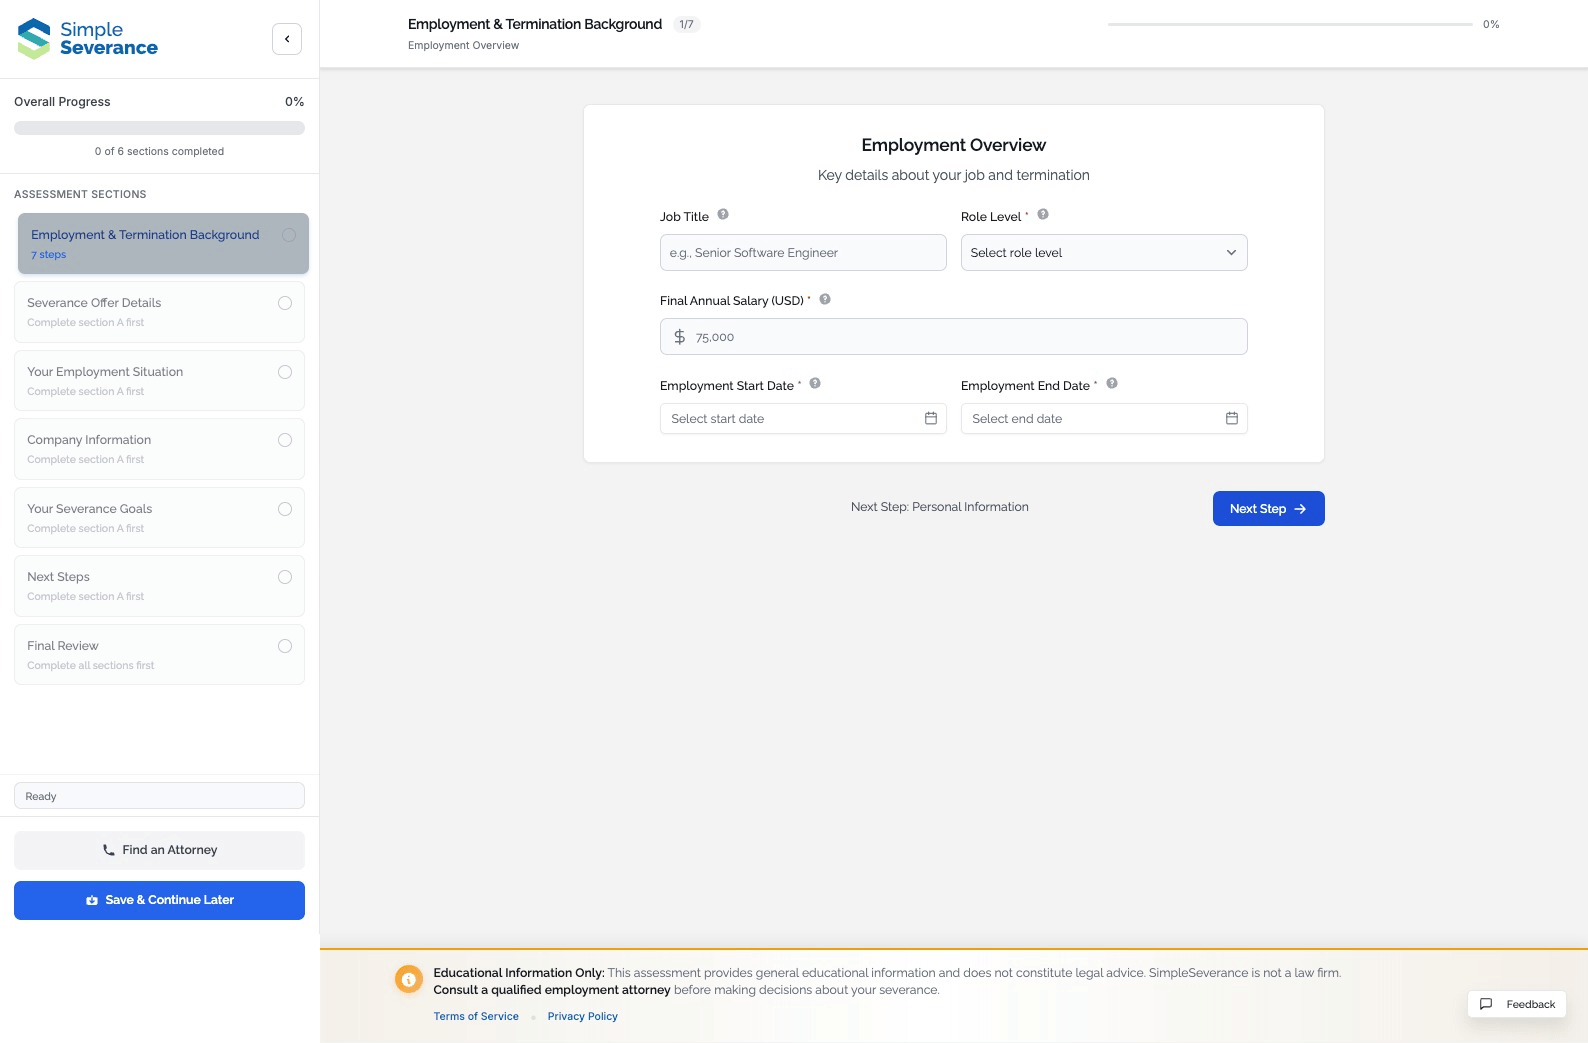Collapse the sidebar with chevron button
This screenshot has height=1043, width=1588.
(x=287, y=39)
